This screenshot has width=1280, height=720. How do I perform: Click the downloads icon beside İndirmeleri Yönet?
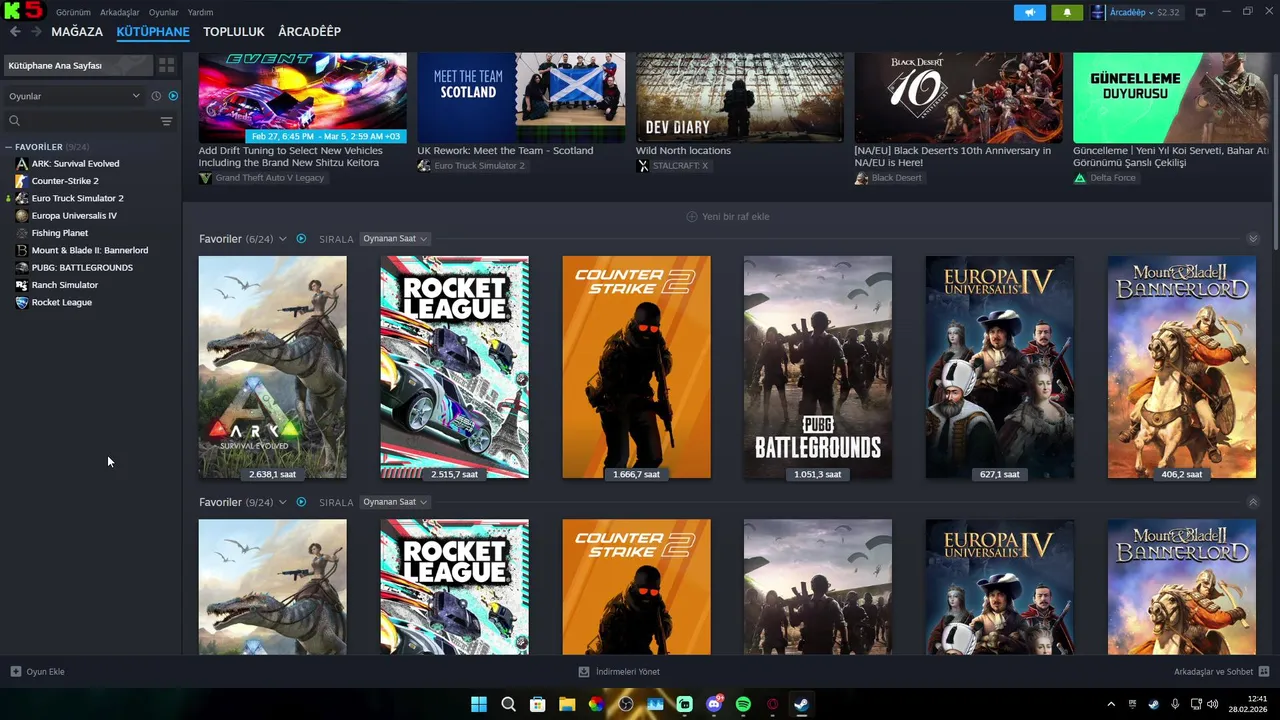(584, 672)
